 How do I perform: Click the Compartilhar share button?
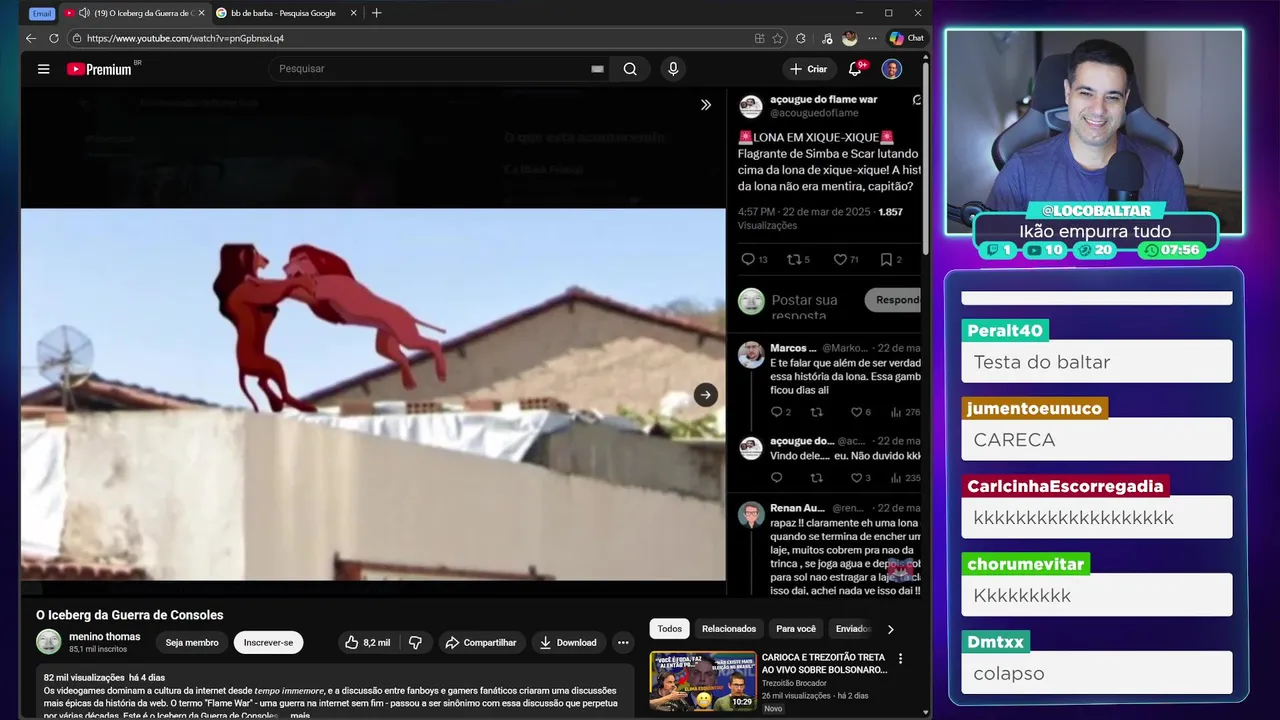tap(481, 643)
